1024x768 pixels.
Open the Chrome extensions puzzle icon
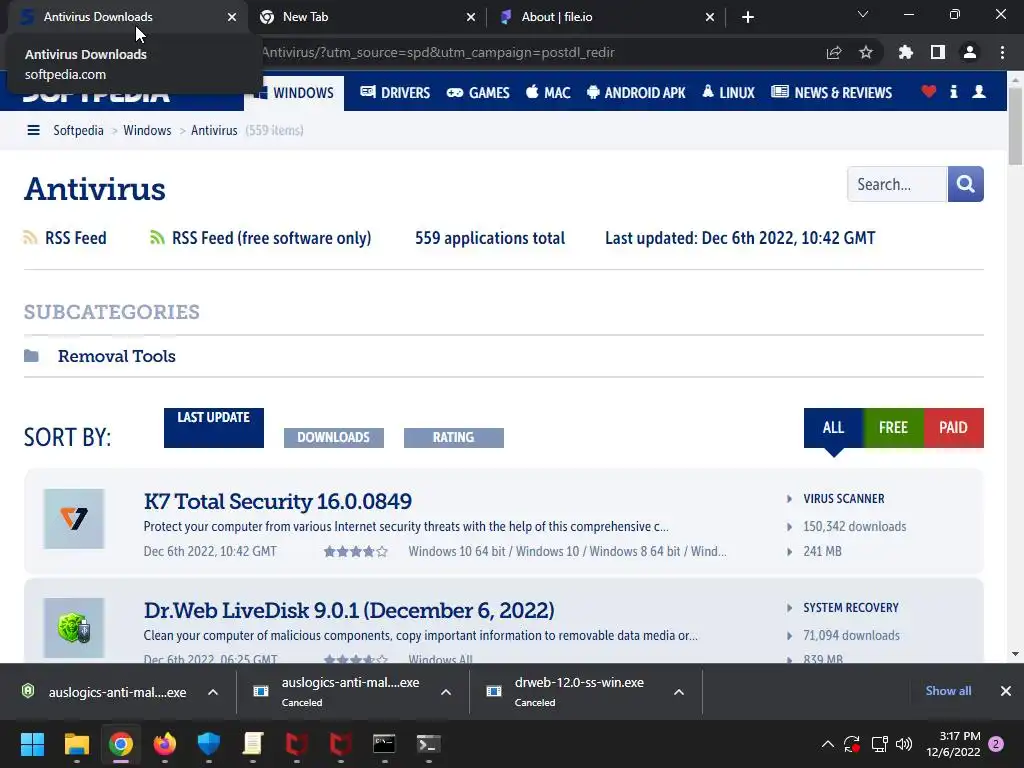click(x=906, y=52)
